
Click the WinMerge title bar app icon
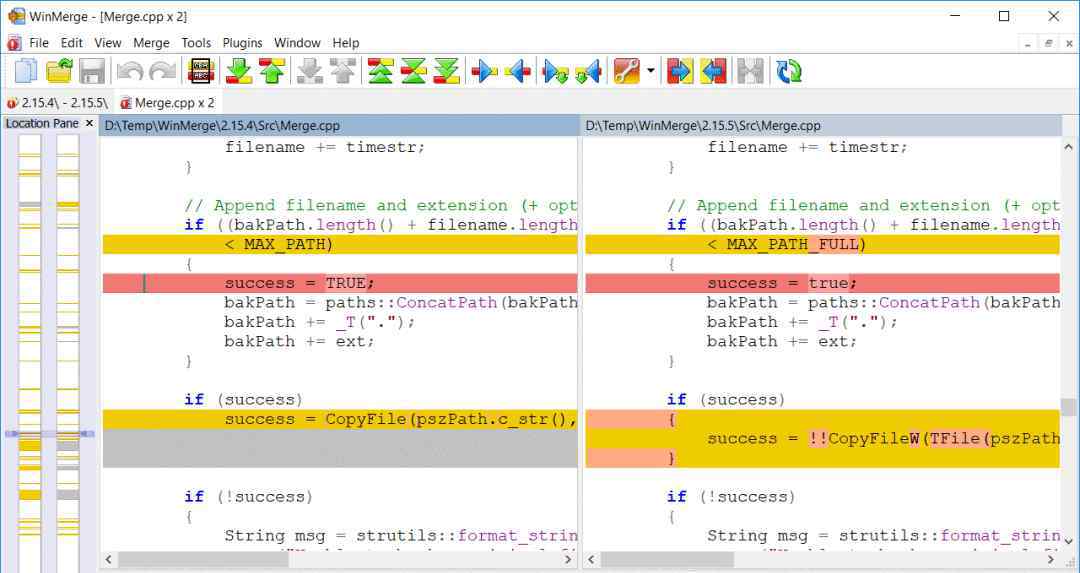click(17, 16)
